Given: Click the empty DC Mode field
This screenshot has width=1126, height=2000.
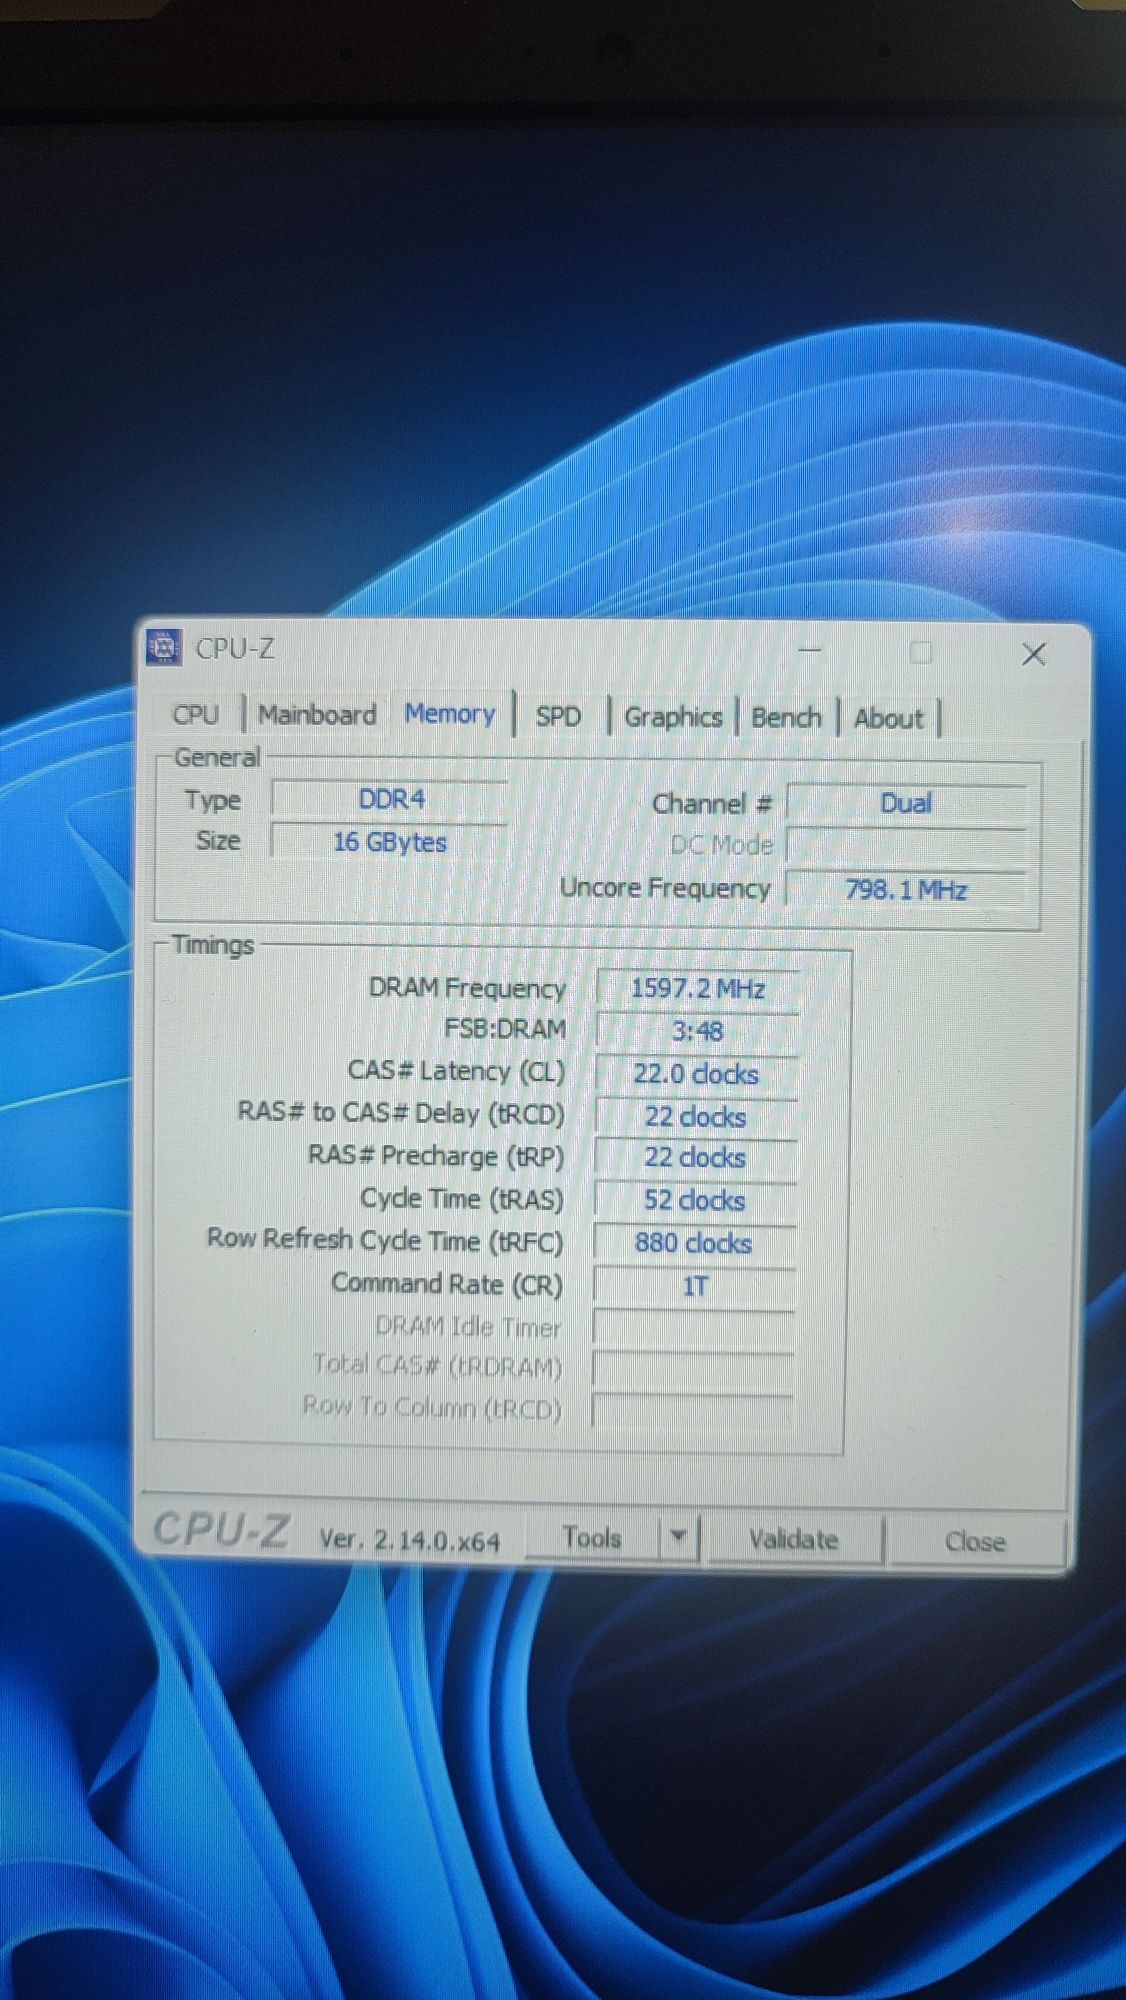Looking at the screenshot, I should (x=906, y=846).
